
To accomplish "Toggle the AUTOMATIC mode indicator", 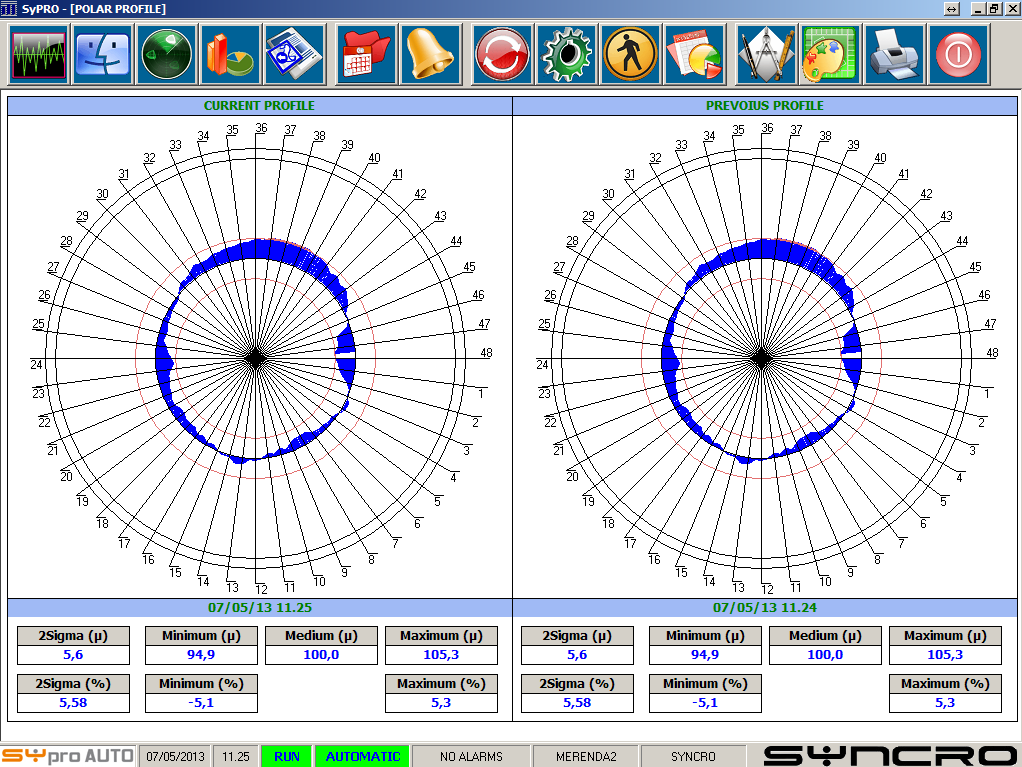I will 362,756.
